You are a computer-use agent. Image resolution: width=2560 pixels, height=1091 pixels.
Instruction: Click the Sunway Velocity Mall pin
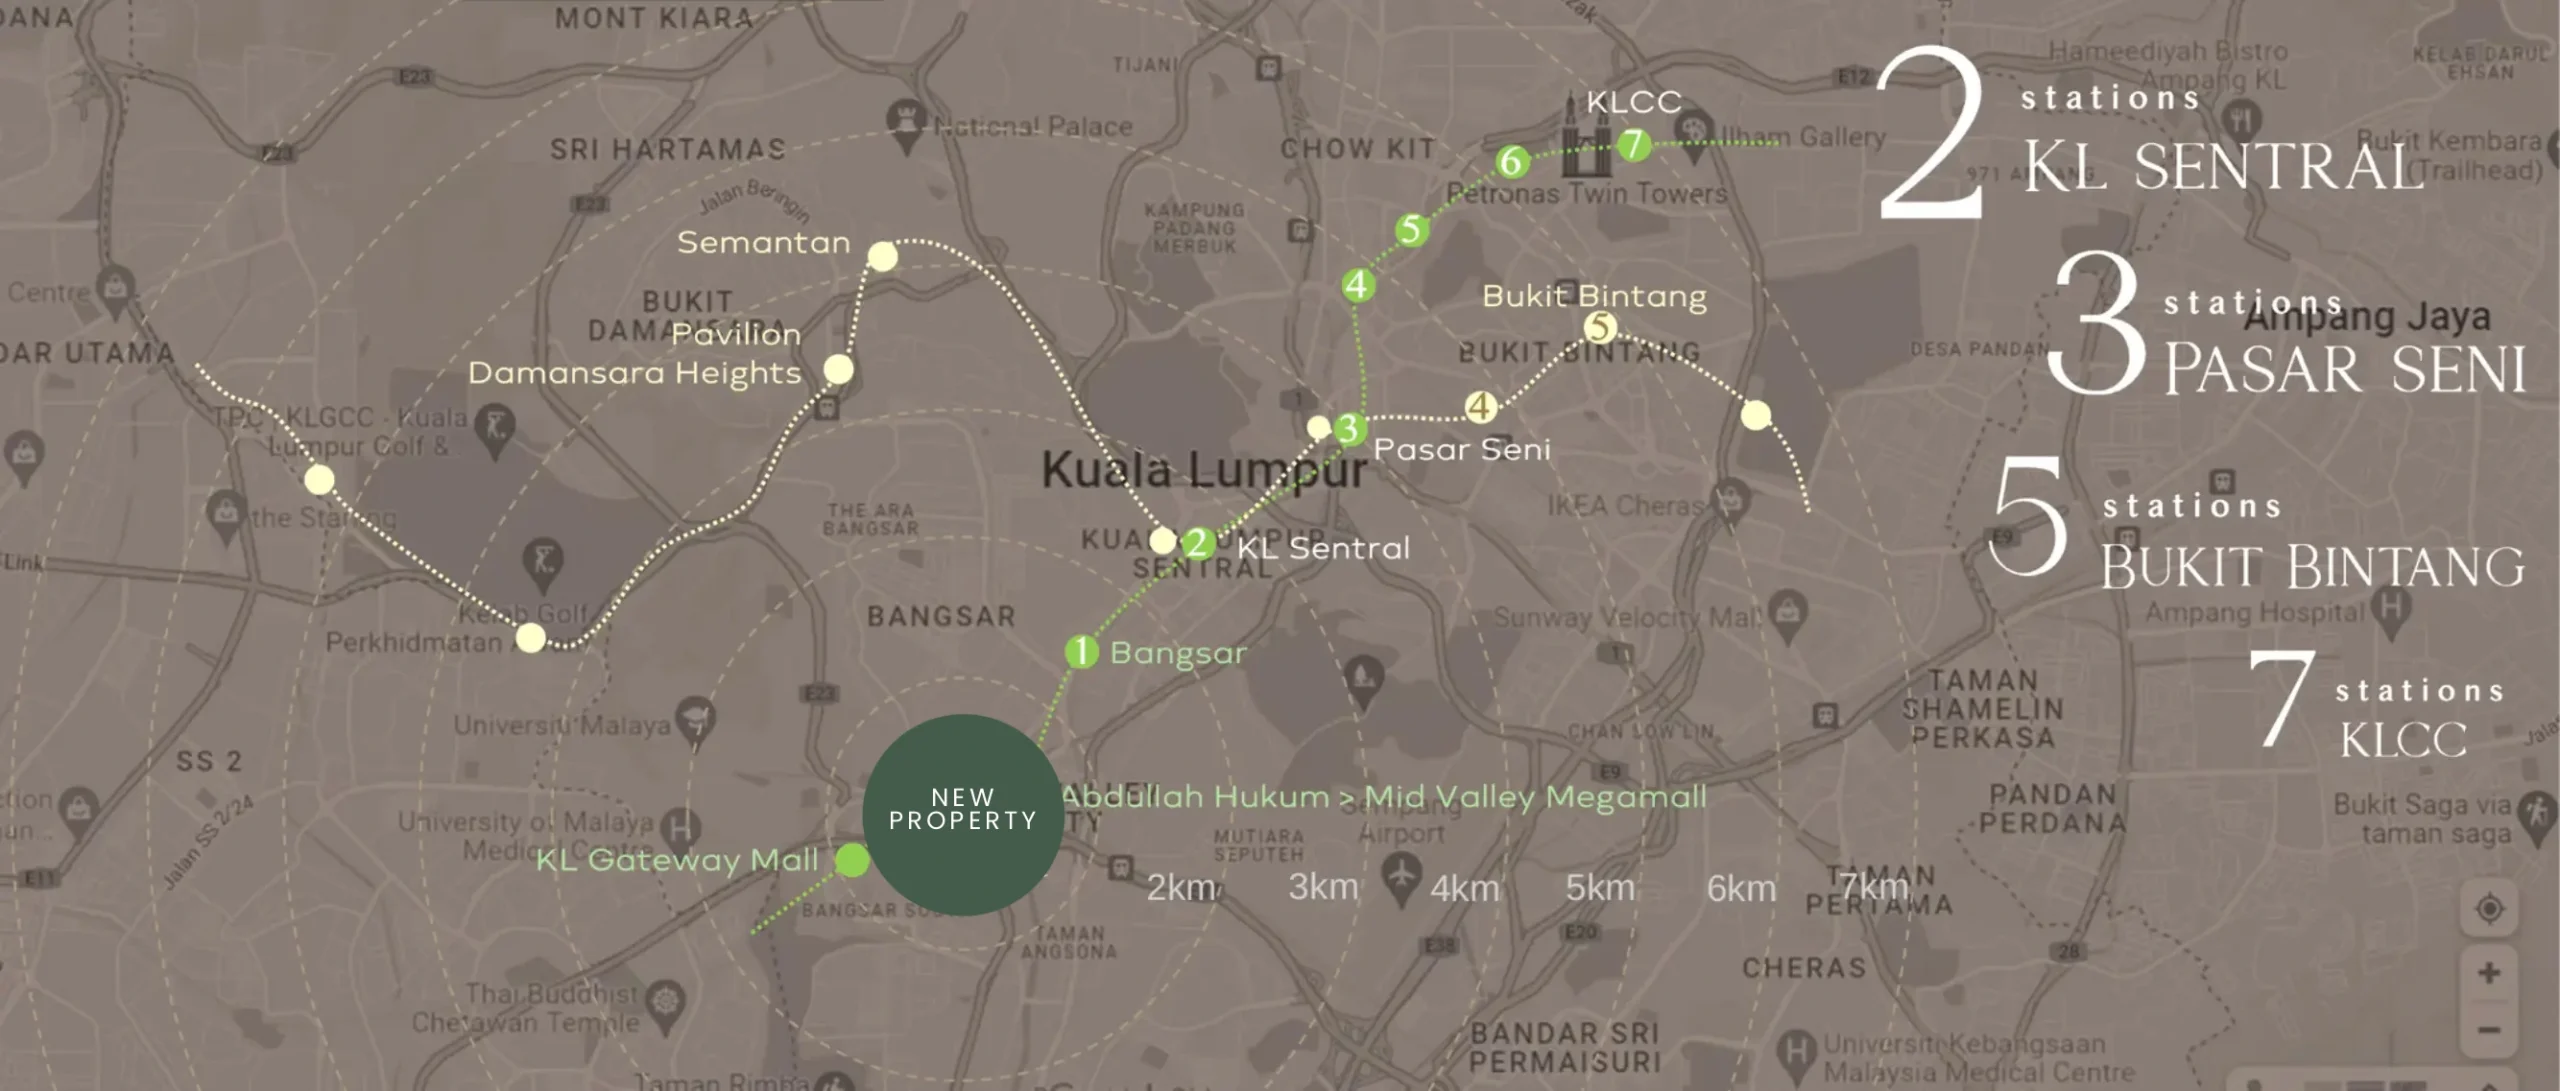click(1787, 612)
